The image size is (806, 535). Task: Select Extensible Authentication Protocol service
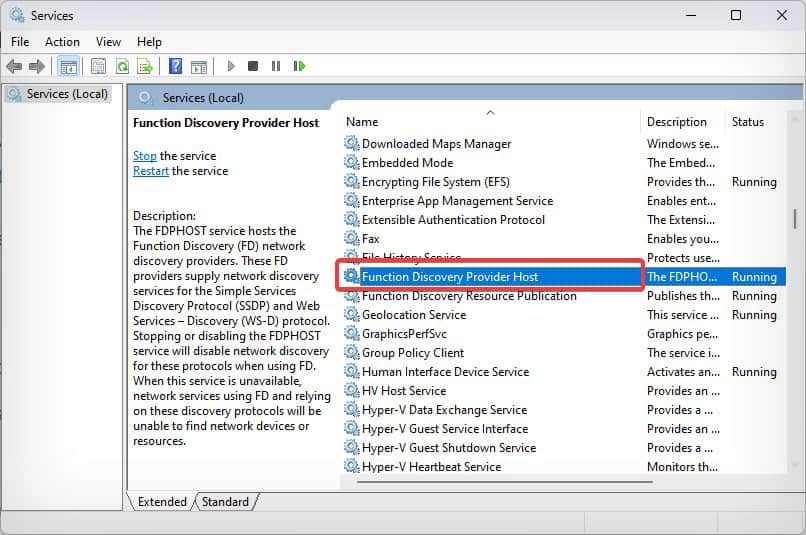[x=564, y=219]
